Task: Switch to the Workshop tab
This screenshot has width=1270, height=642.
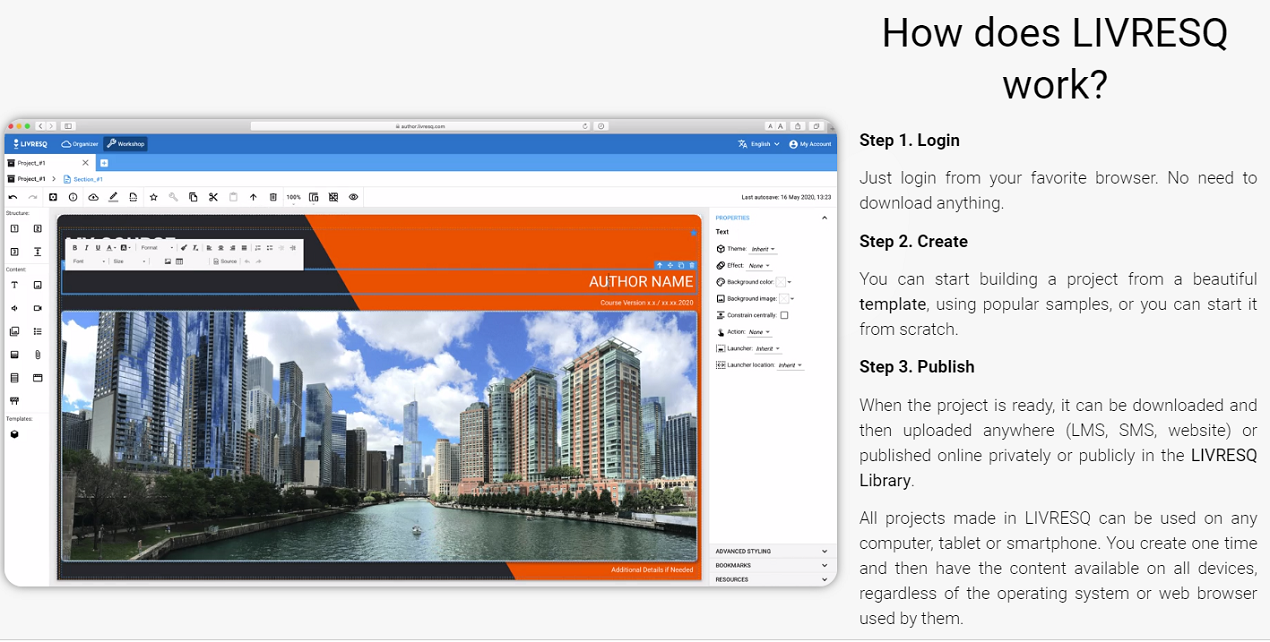Action: pyautogui.click(x=126, y=144)
